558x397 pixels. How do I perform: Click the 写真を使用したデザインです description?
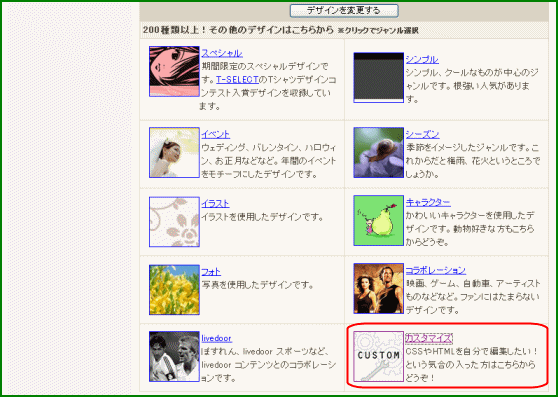[257, 285]
